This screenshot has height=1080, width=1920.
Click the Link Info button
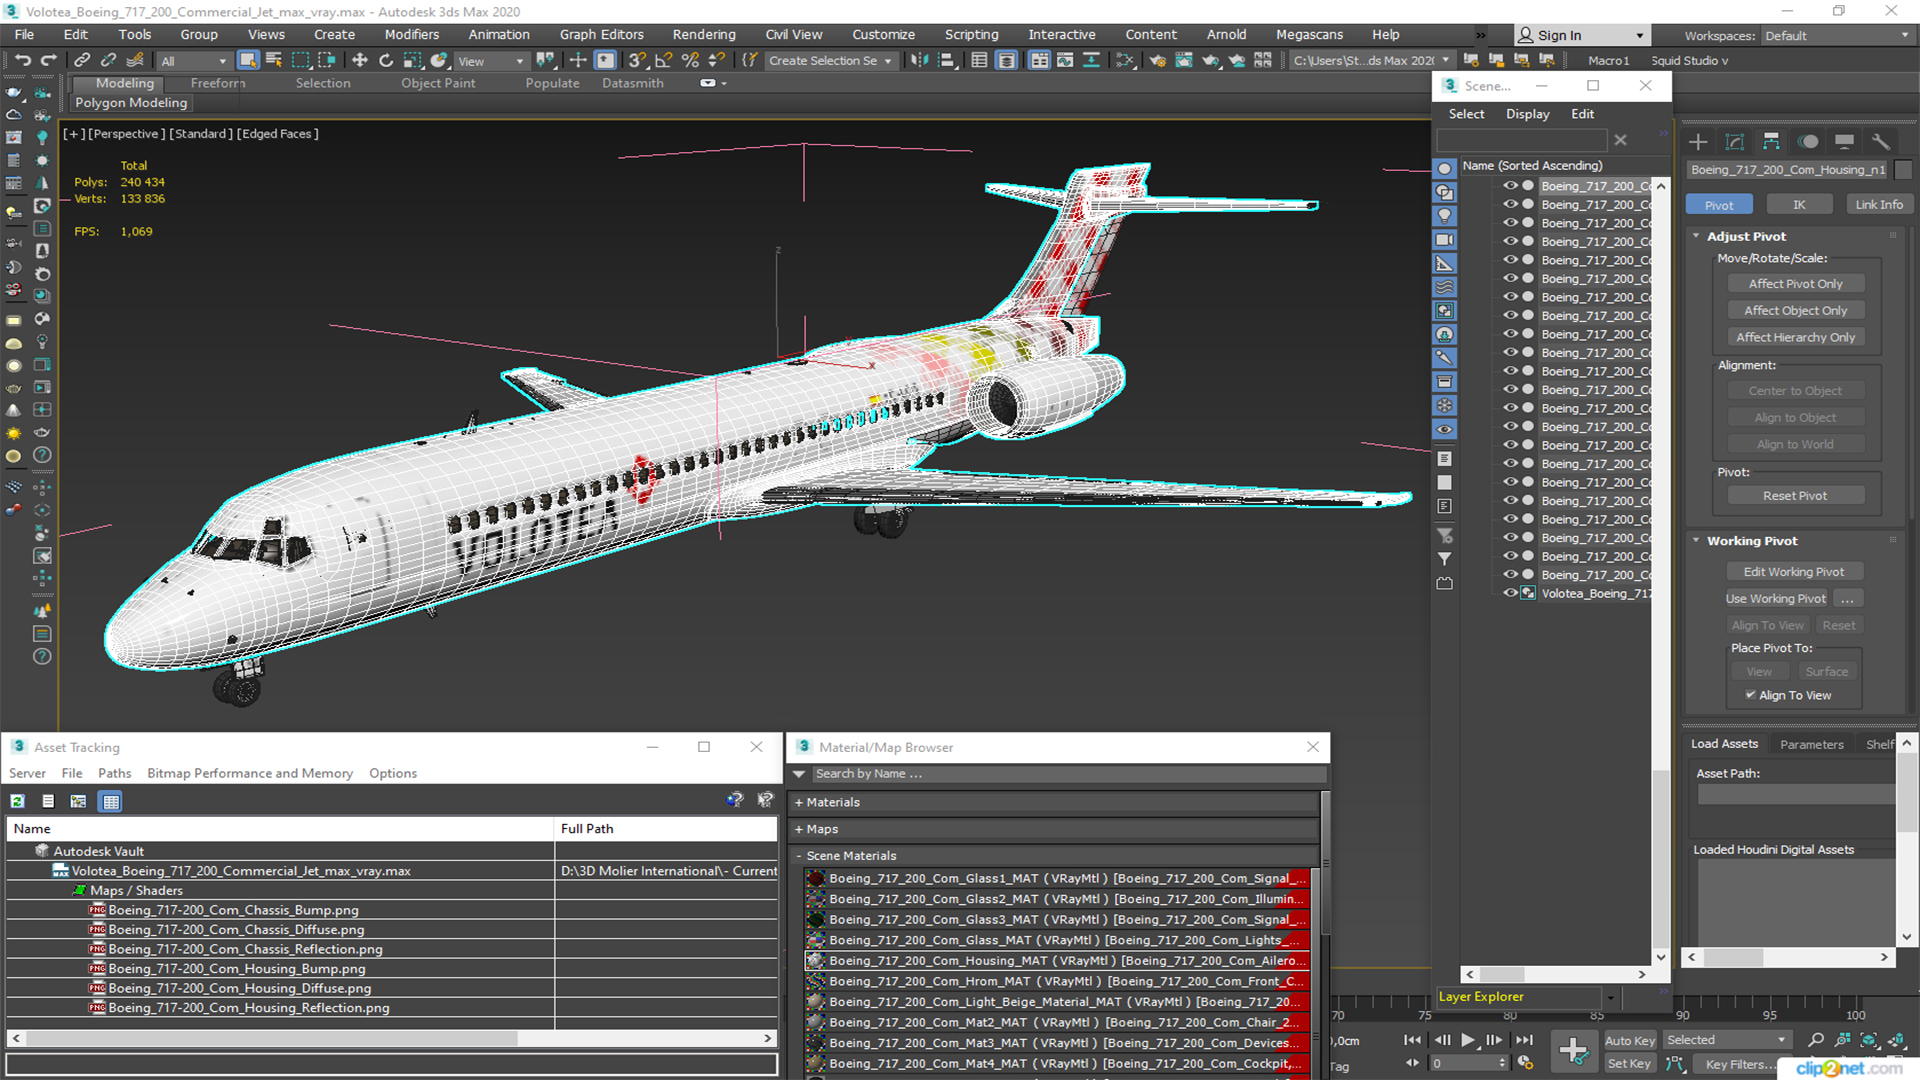tap(1879, 205)
